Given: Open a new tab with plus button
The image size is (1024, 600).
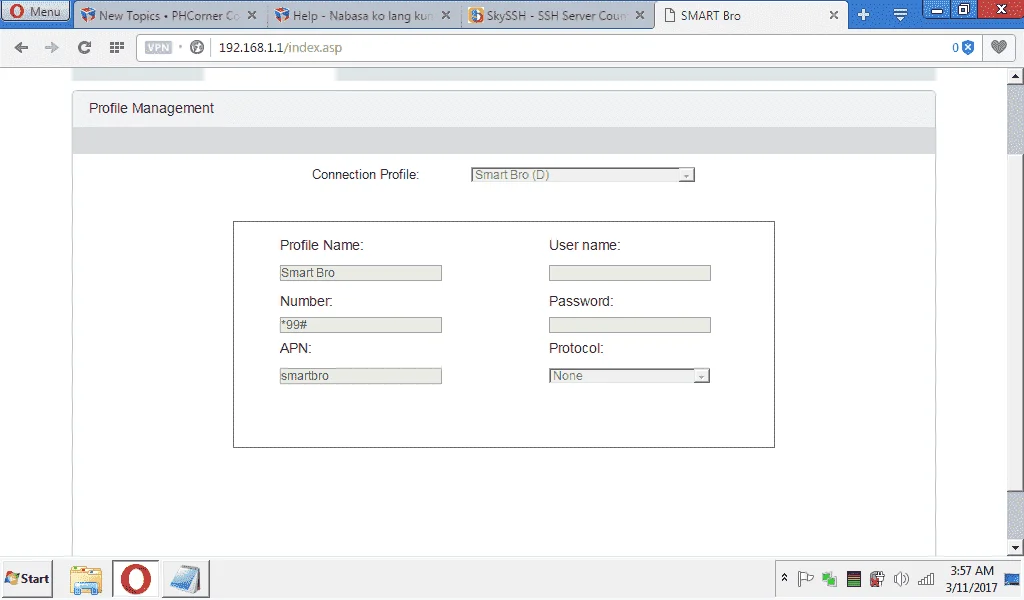Looking at the screenshot, I should point(863,15).
